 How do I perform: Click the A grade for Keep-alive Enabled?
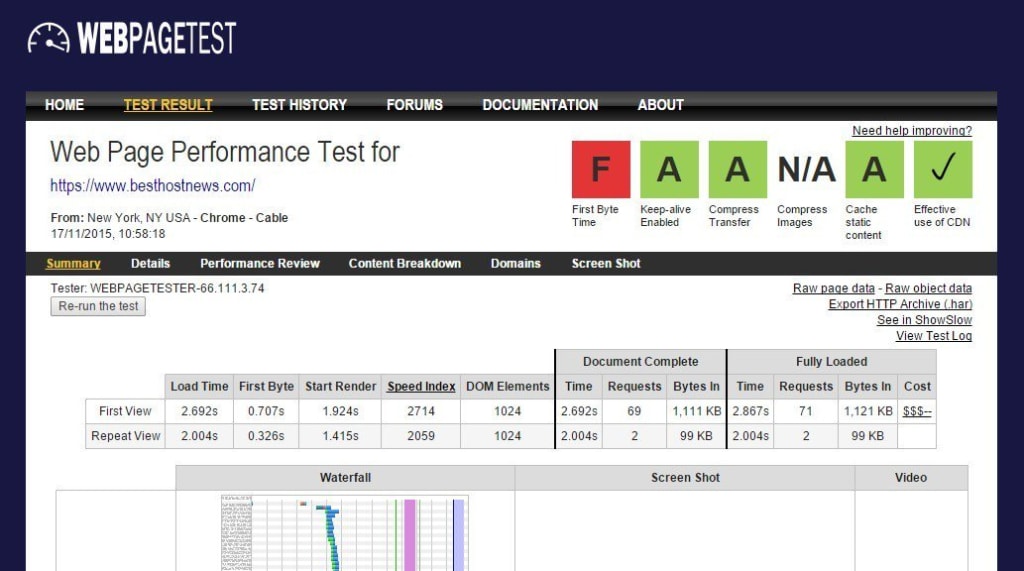pyautogui.click(x=669, y=169)
